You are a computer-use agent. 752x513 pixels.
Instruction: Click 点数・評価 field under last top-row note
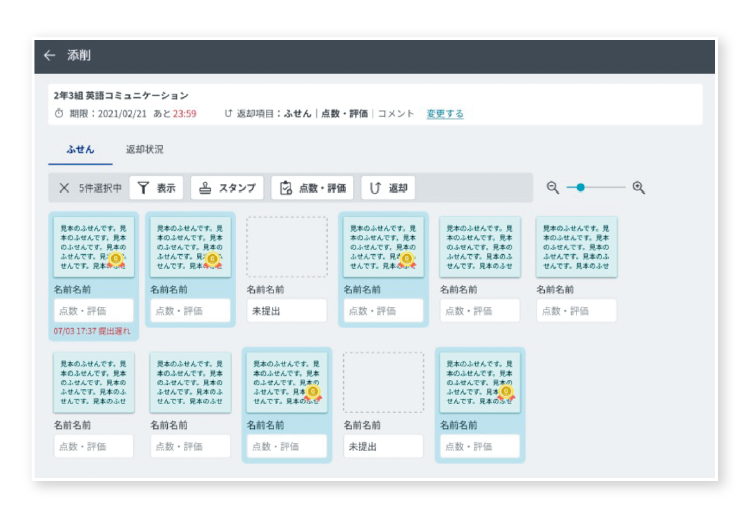(x=576, y=311)
